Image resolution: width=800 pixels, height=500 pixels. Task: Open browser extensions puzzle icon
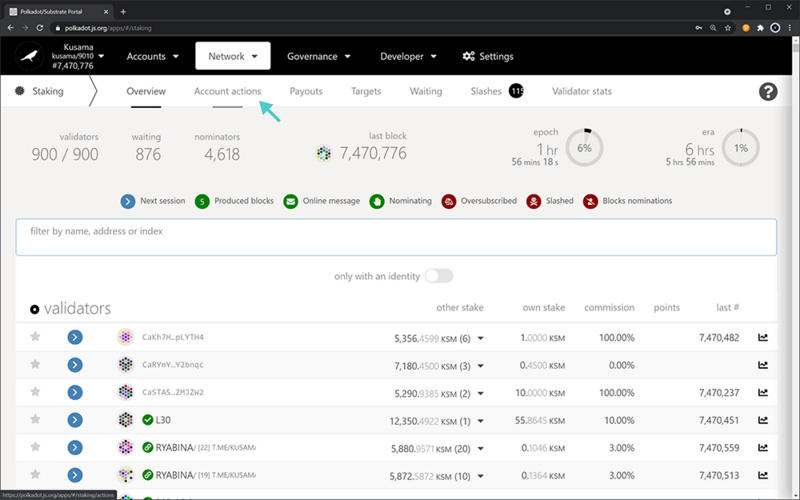point(760,28)
